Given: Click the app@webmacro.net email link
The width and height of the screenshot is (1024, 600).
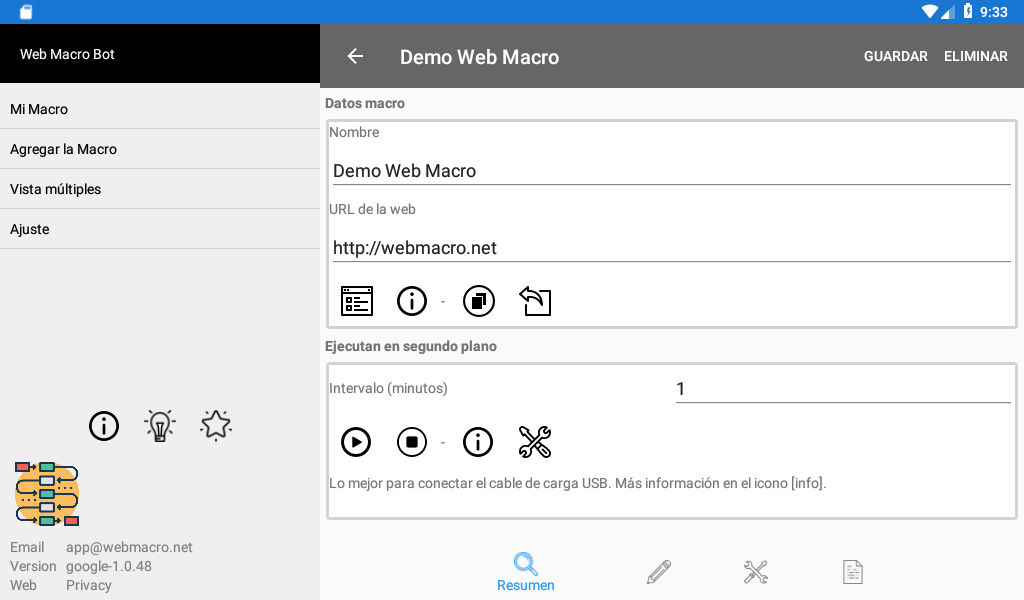Looking at the screenshot, I should (129, 547).
